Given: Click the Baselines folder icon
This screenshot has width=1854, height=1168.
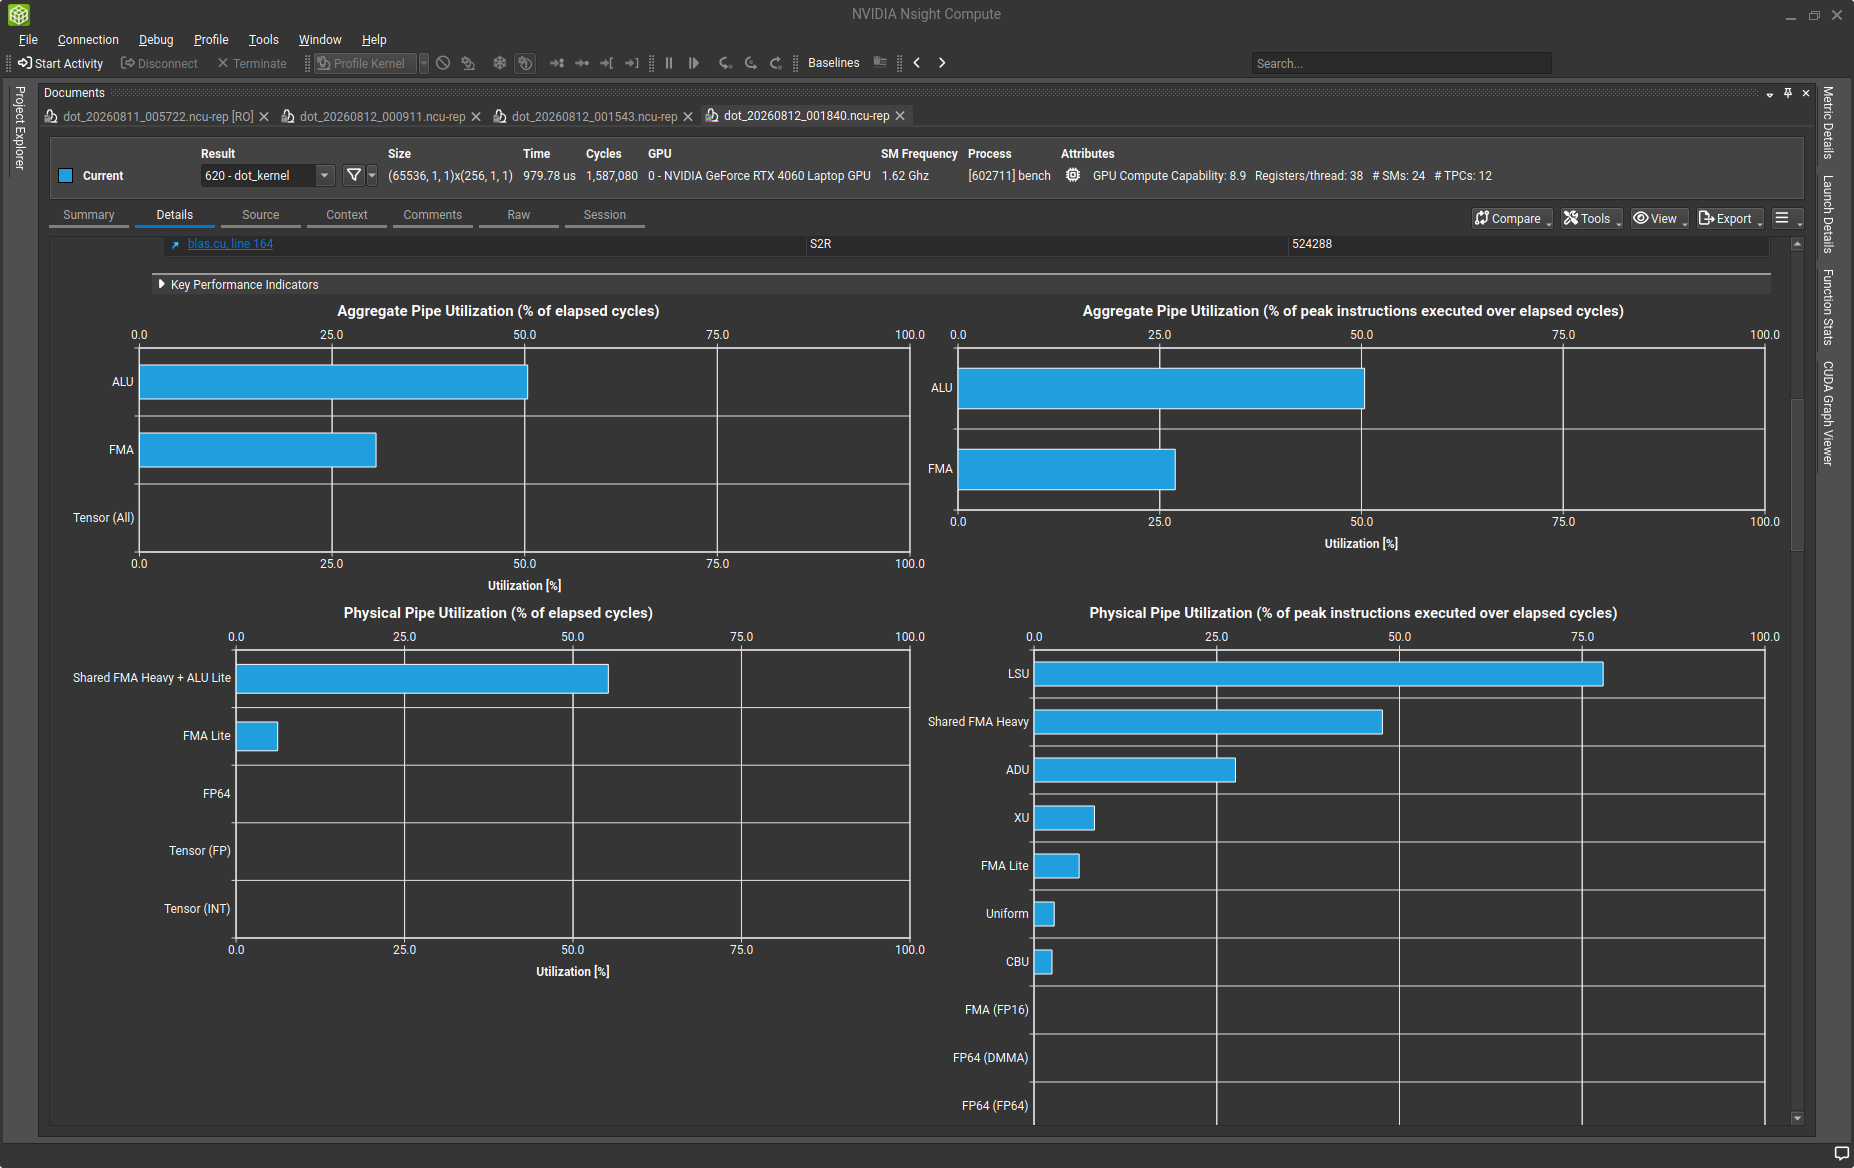Looking at the screenshot, I should [x=880, y=62].
